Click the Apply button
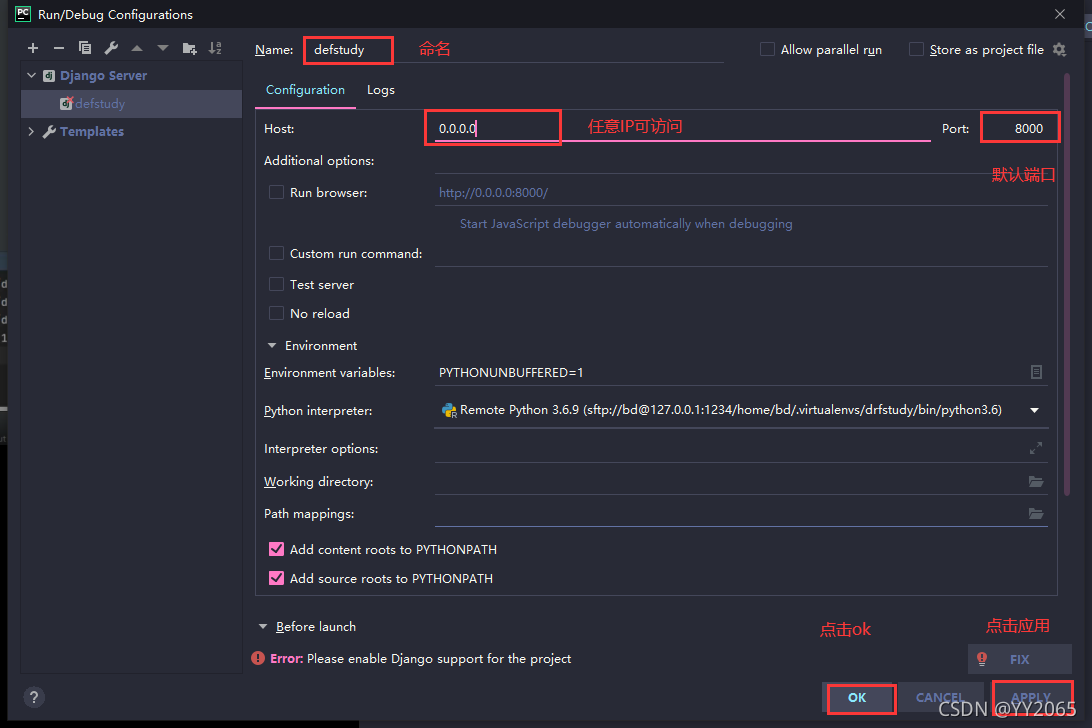Viewport: 1092px width, 728px height. coord(1031,697)
